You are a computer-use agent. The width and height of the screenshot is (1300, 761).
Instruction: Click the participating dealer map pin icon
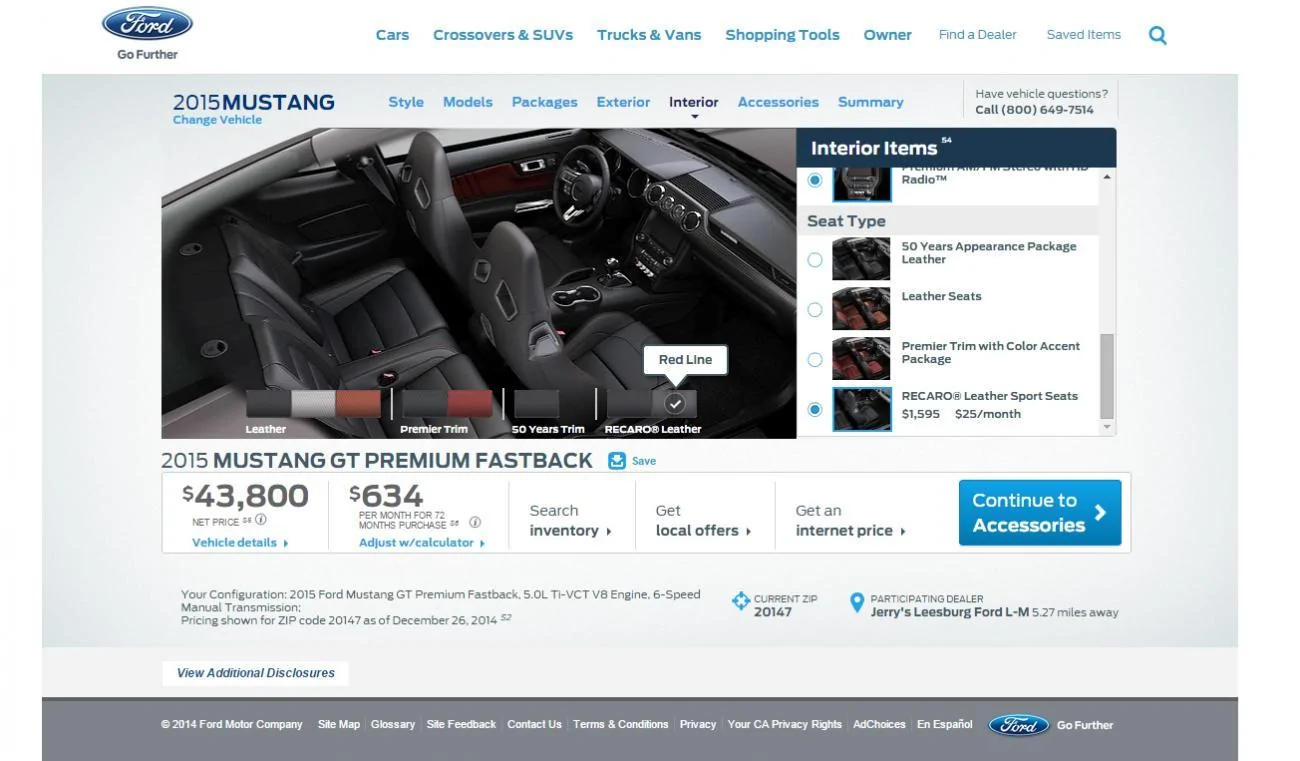click(x=856, y=602)
